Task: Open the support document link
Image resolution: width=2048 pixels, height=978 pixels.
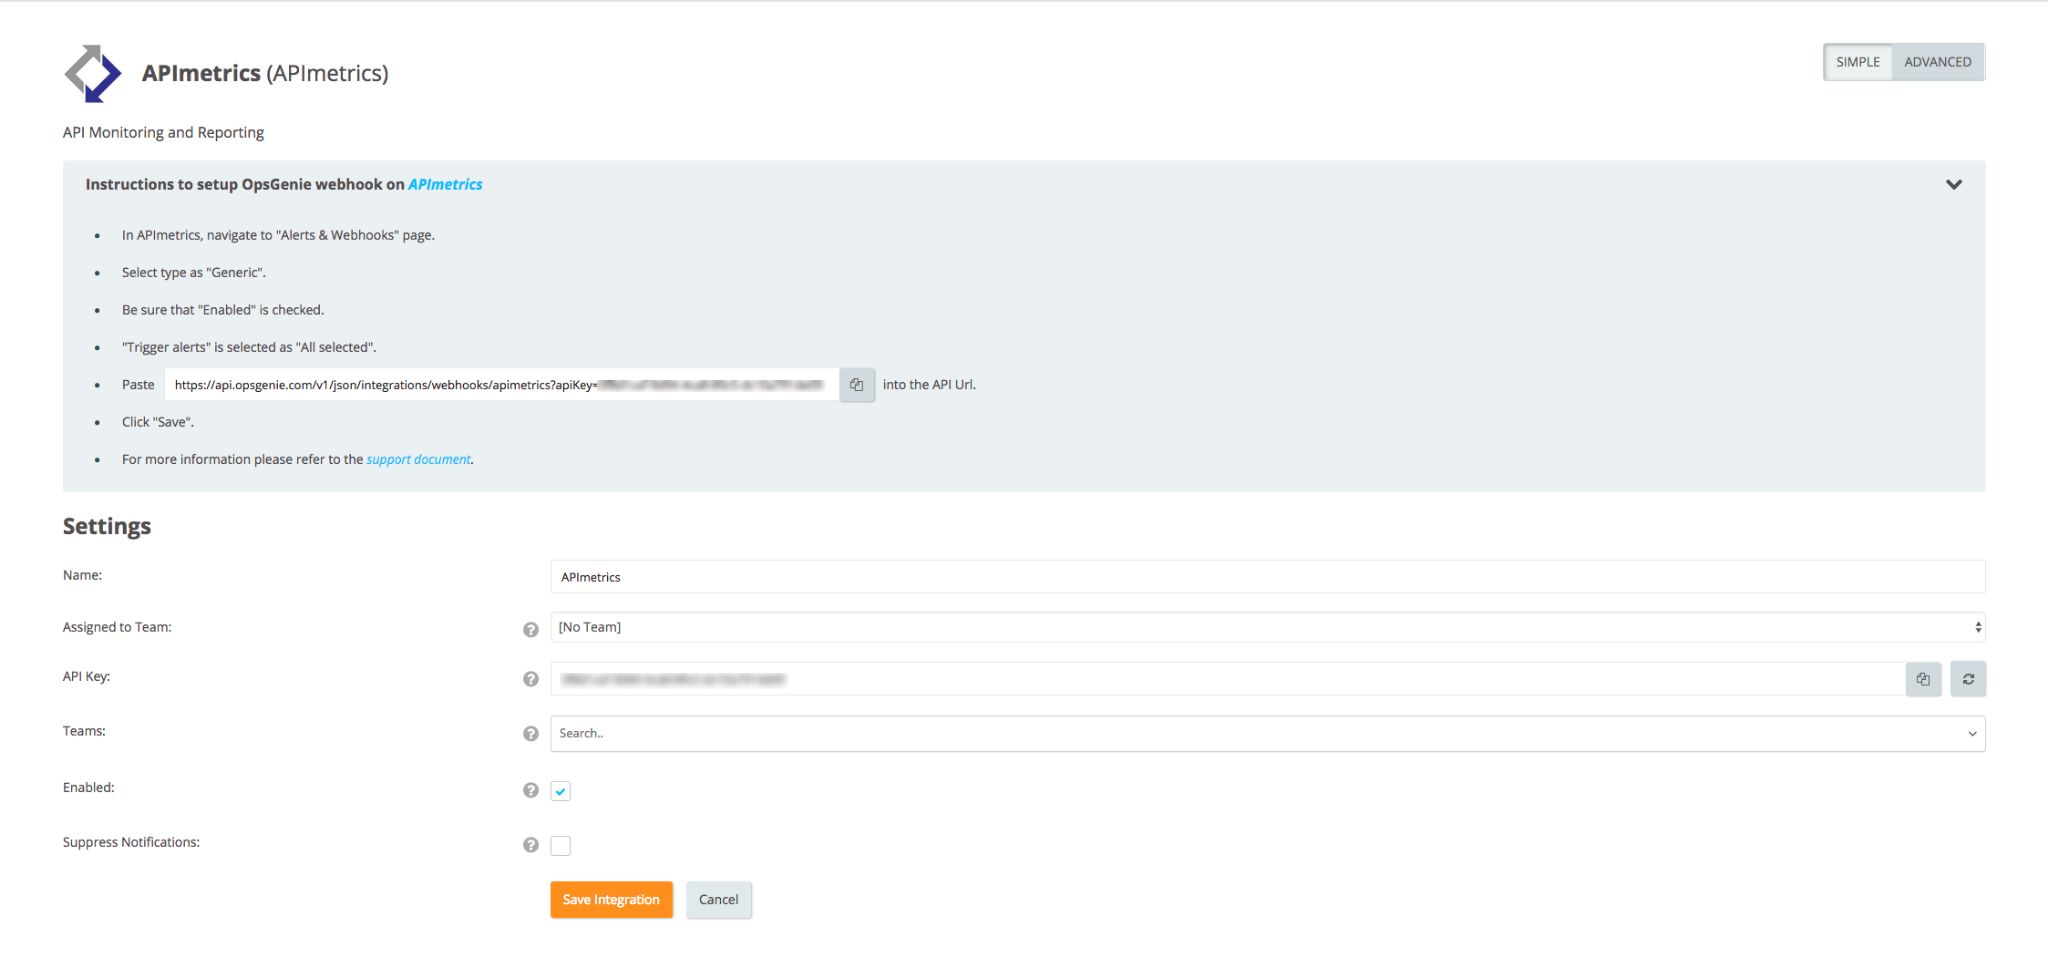Action: tap(418, 460)
